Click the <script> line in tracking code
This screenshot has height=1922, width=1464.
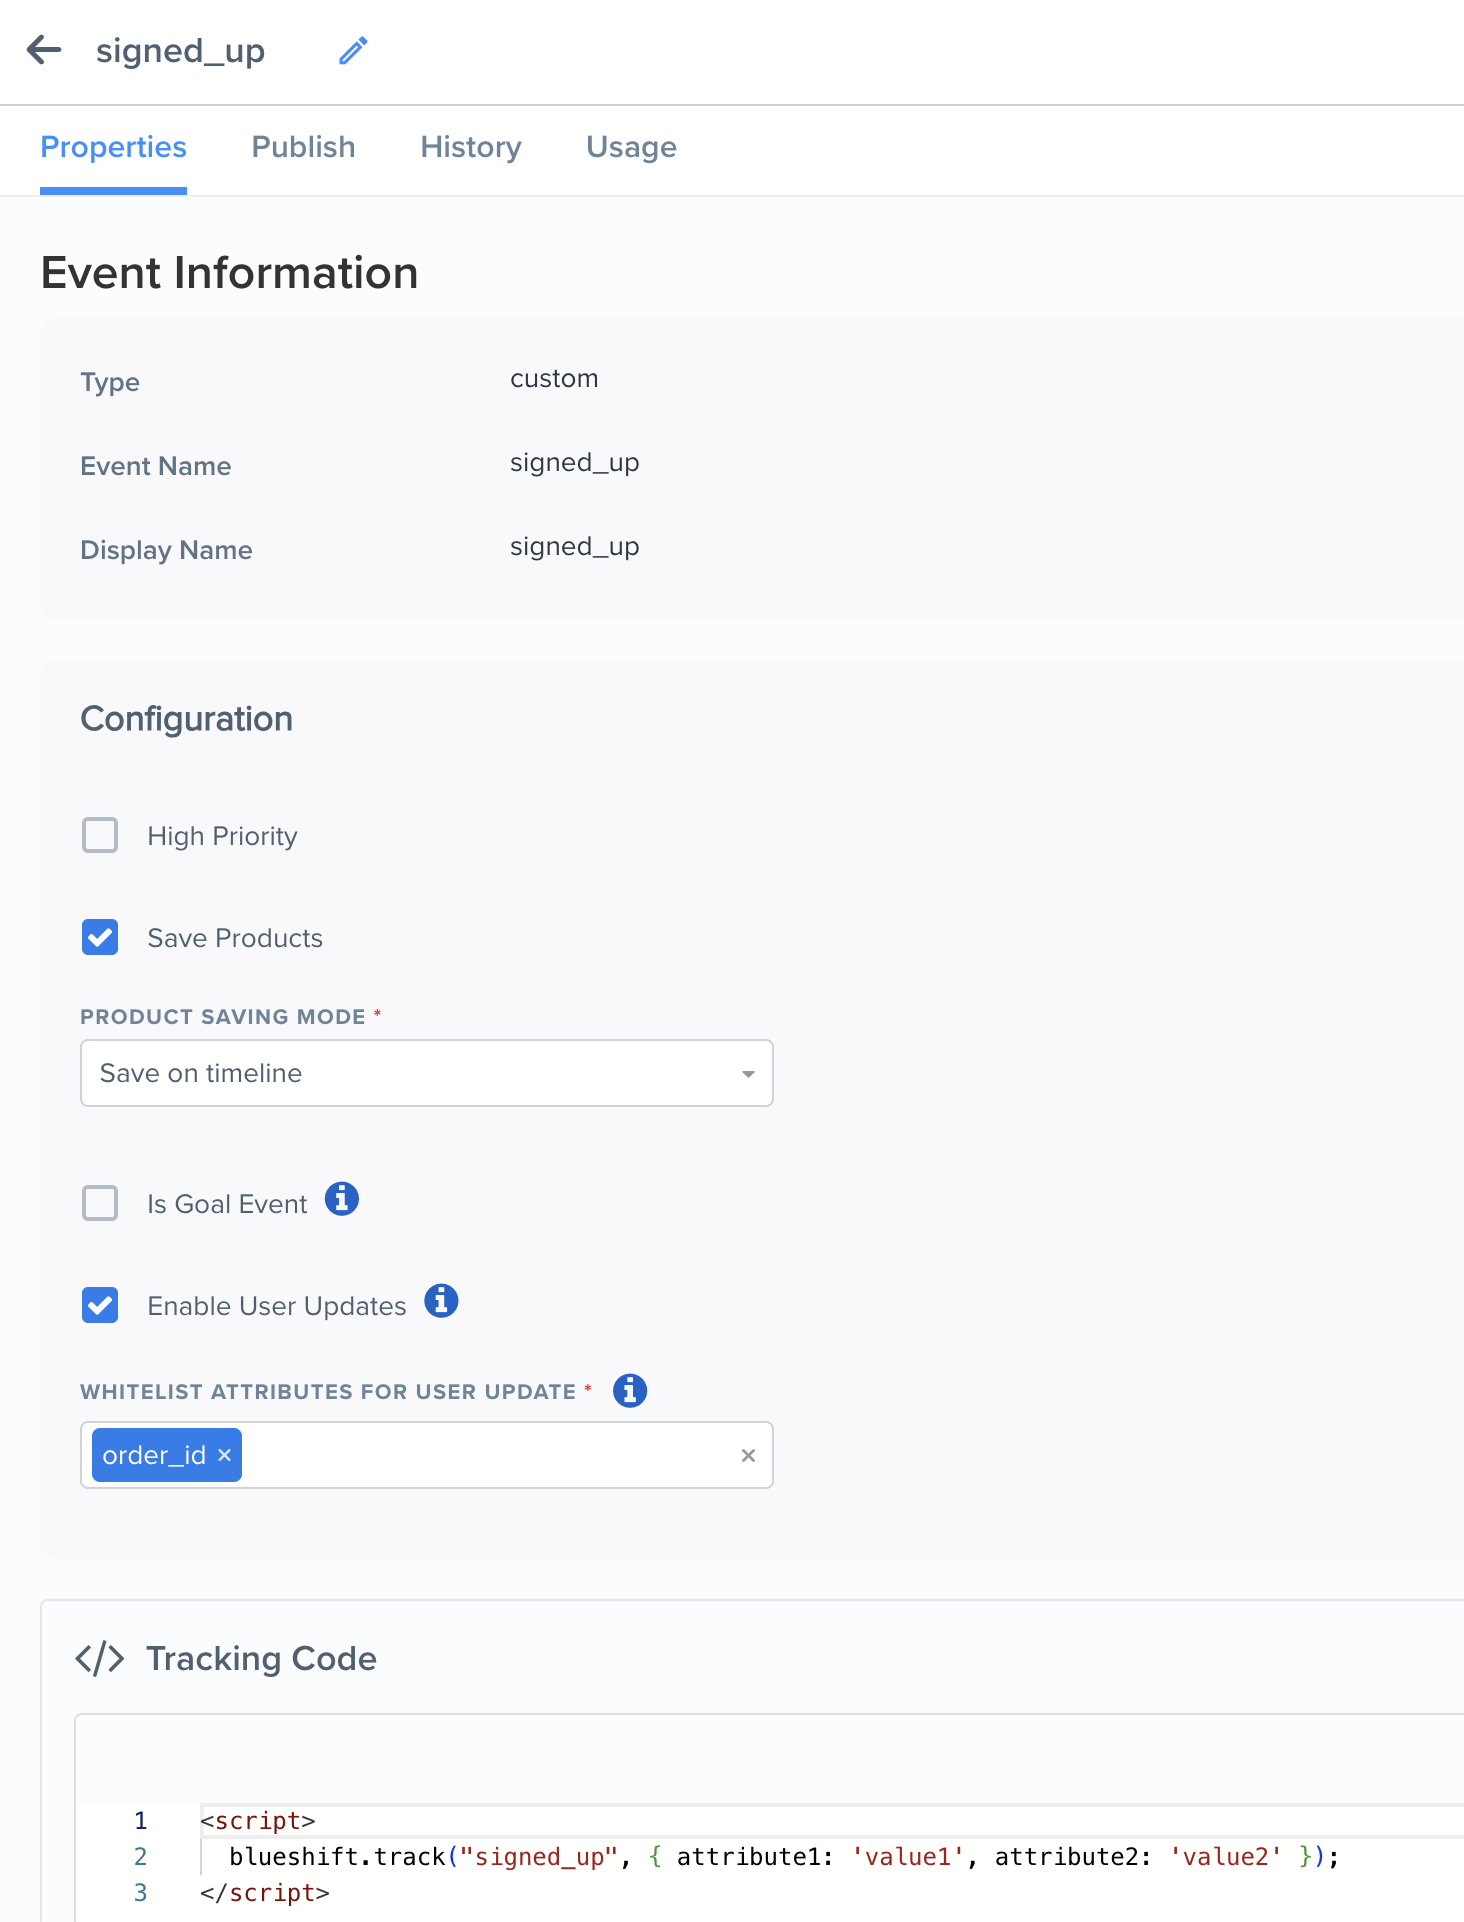(x=258, y=1821)
